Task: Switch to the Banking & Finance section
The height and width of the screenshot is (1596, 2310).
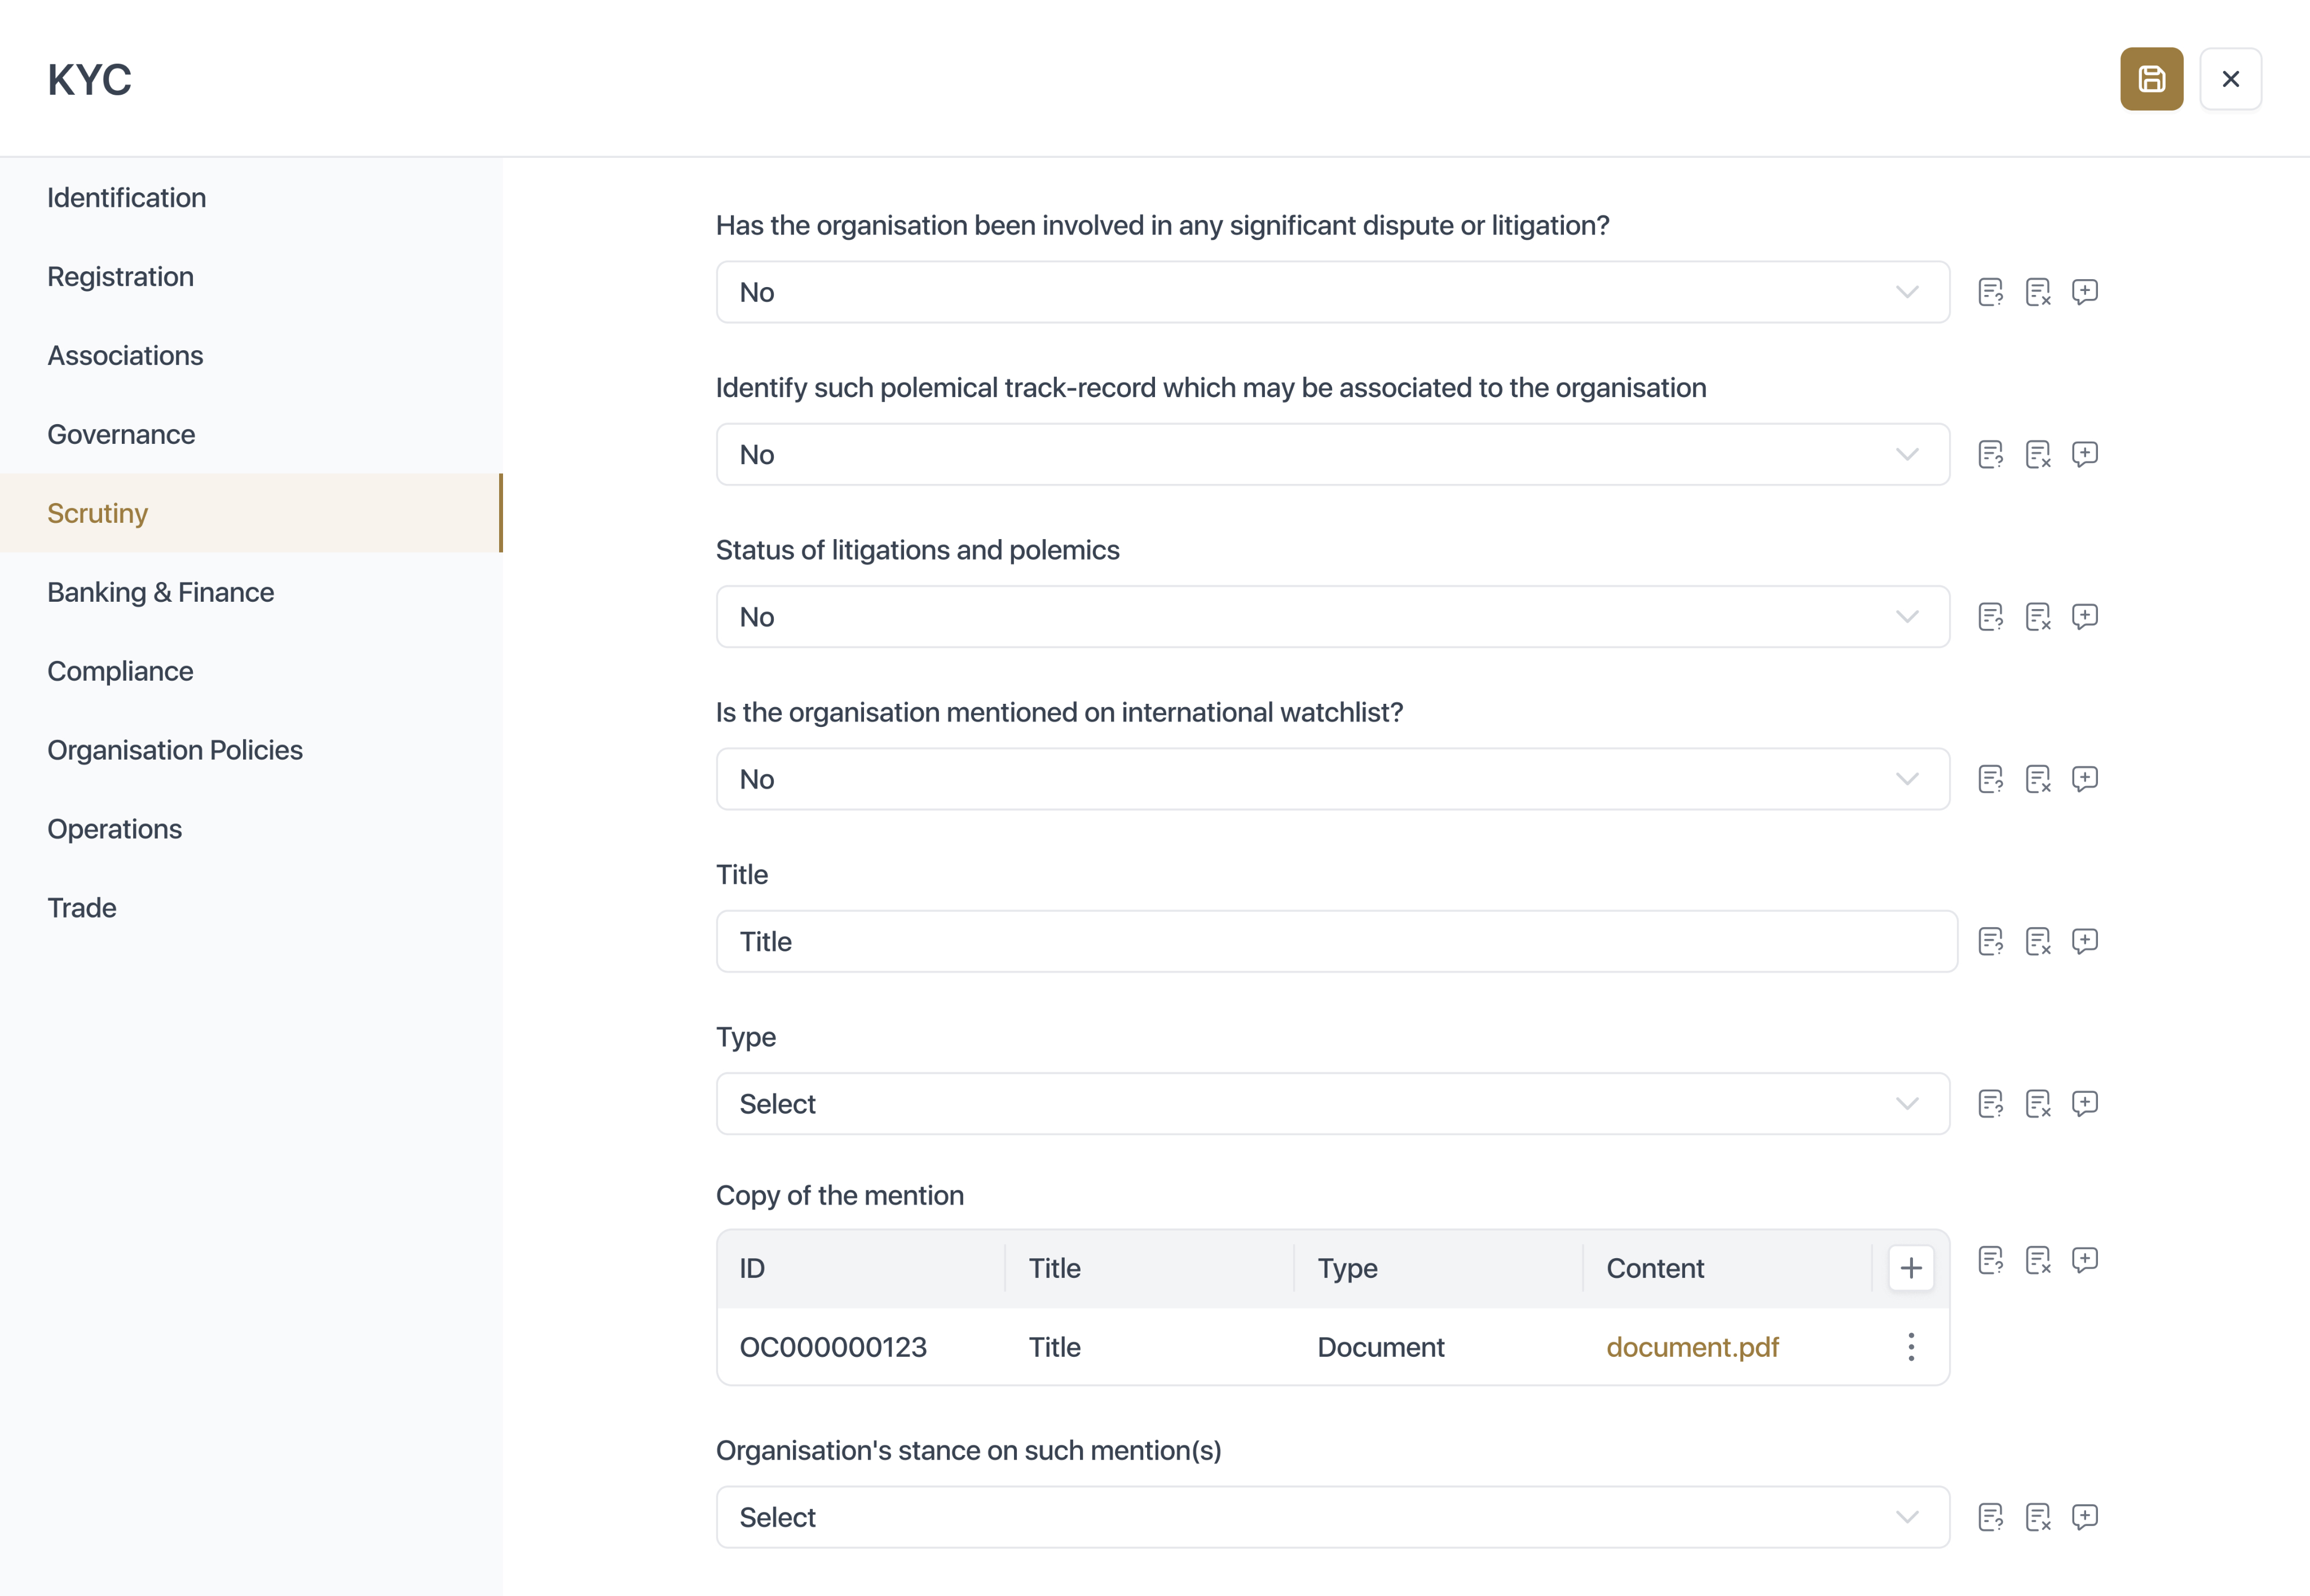Action: coord(160,592)
